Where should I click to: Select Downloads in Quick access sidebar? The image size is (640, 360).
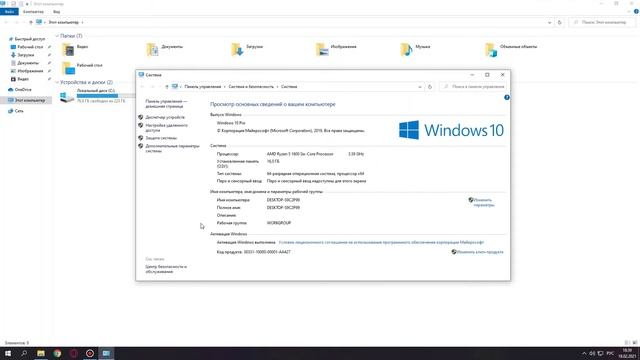click(26, 55)
